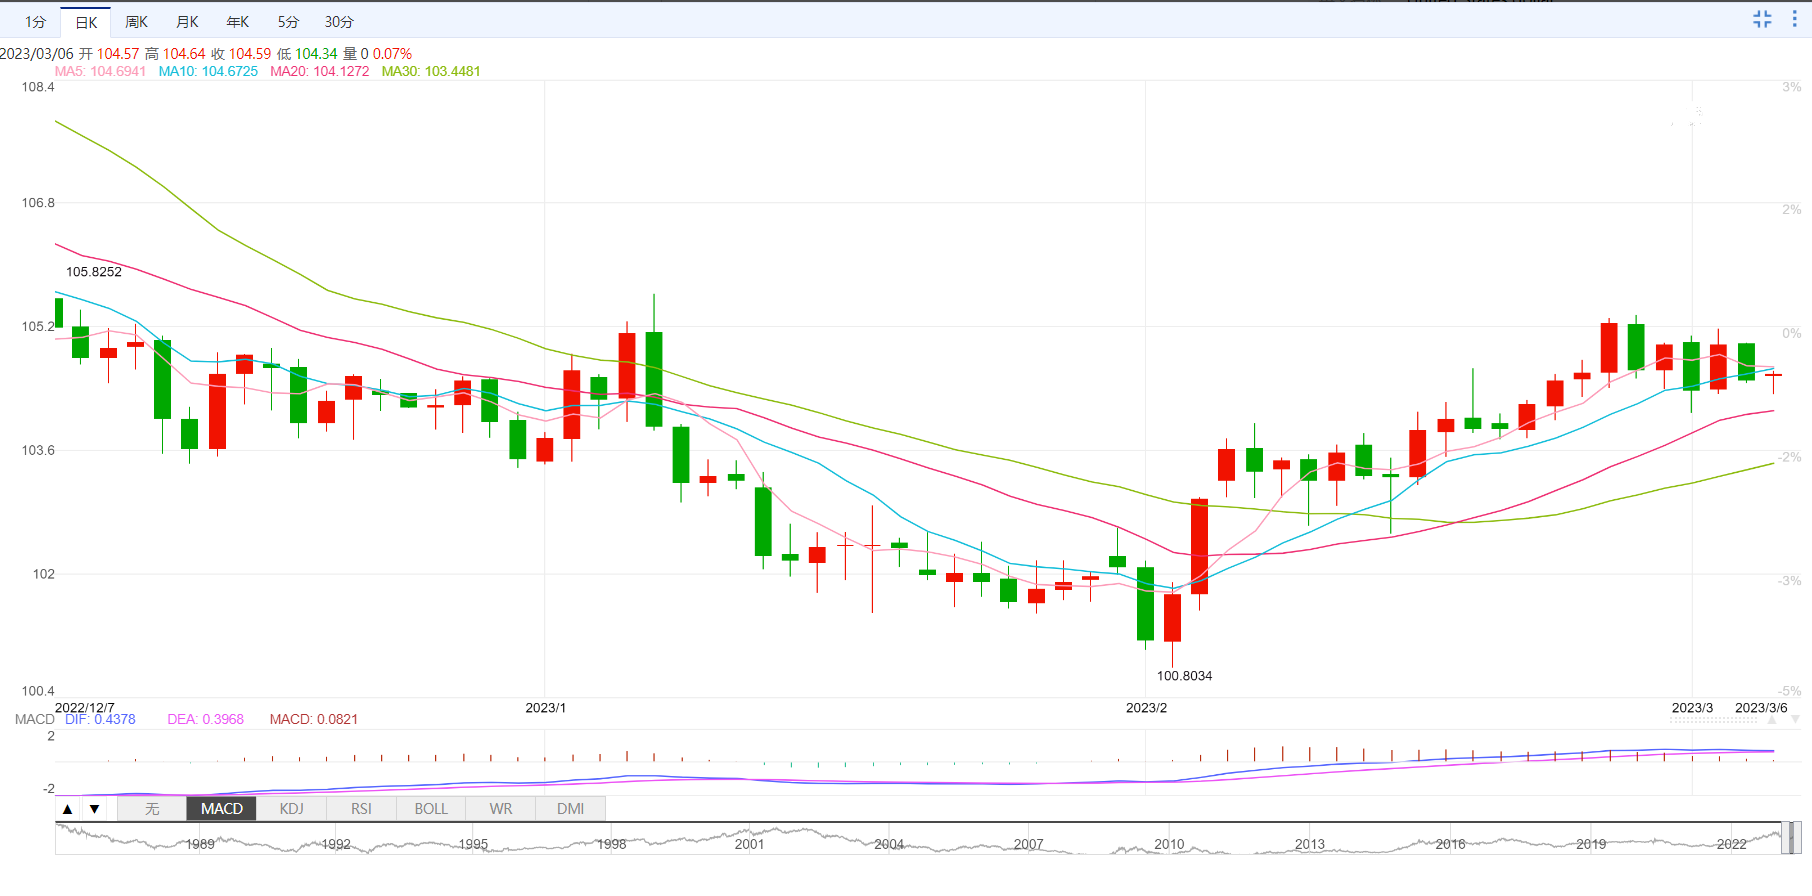Click the DIF: 0.4378 value
Viewport: 1812px width, 896px height.
[100, 719]
